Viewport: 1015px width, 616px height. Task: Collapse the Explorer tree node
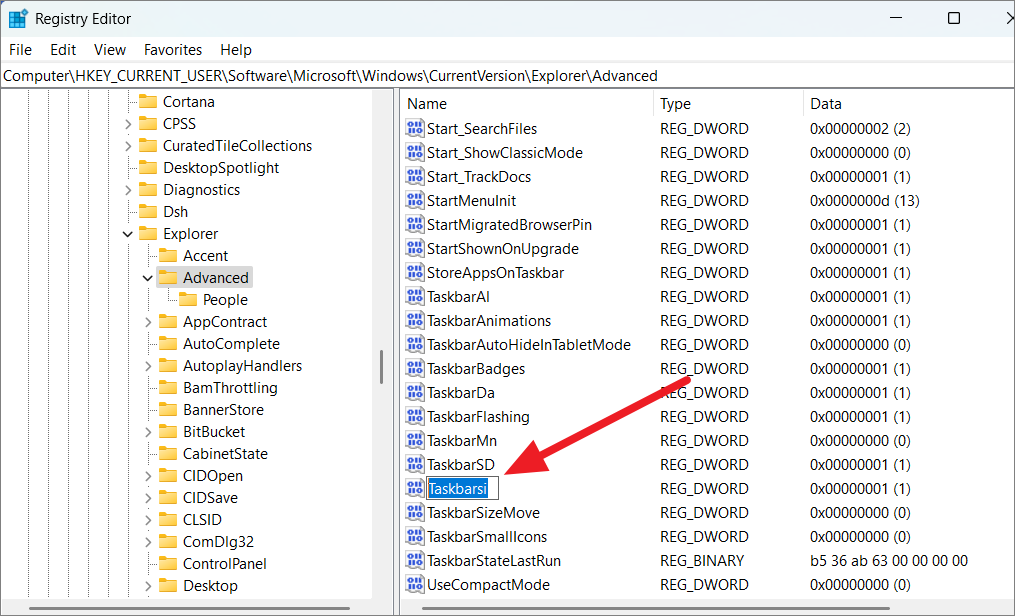(x=127, y=233)
